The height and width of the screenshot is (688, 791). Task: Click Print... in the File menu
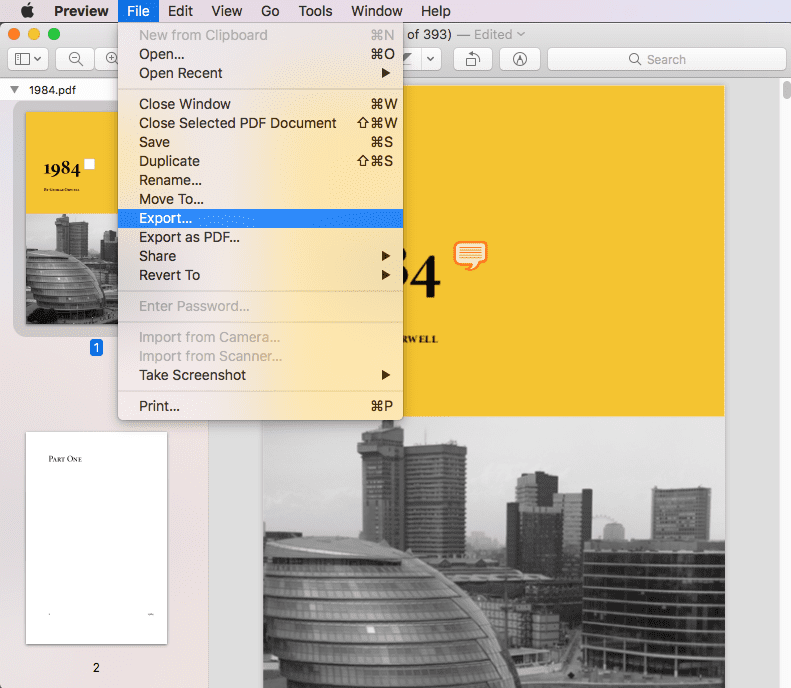(159, 406)
